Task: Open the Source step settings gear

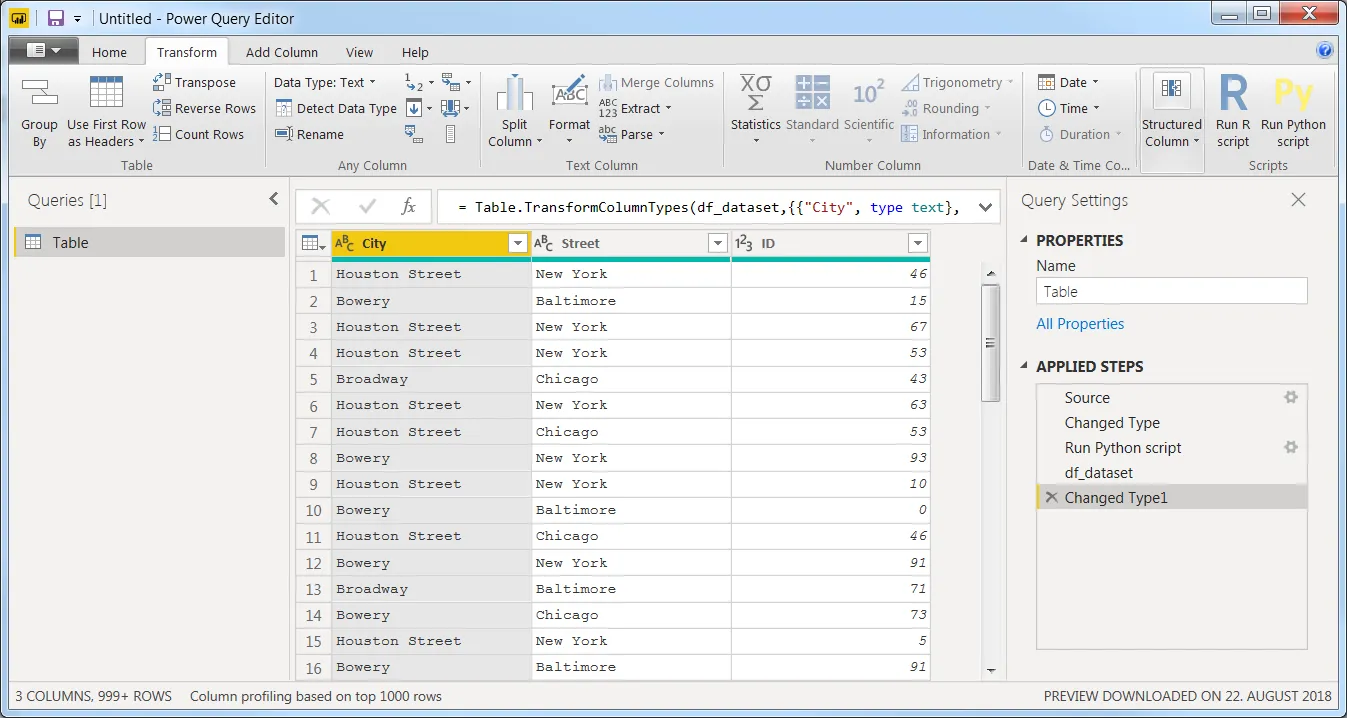Action: (1291, 397)
